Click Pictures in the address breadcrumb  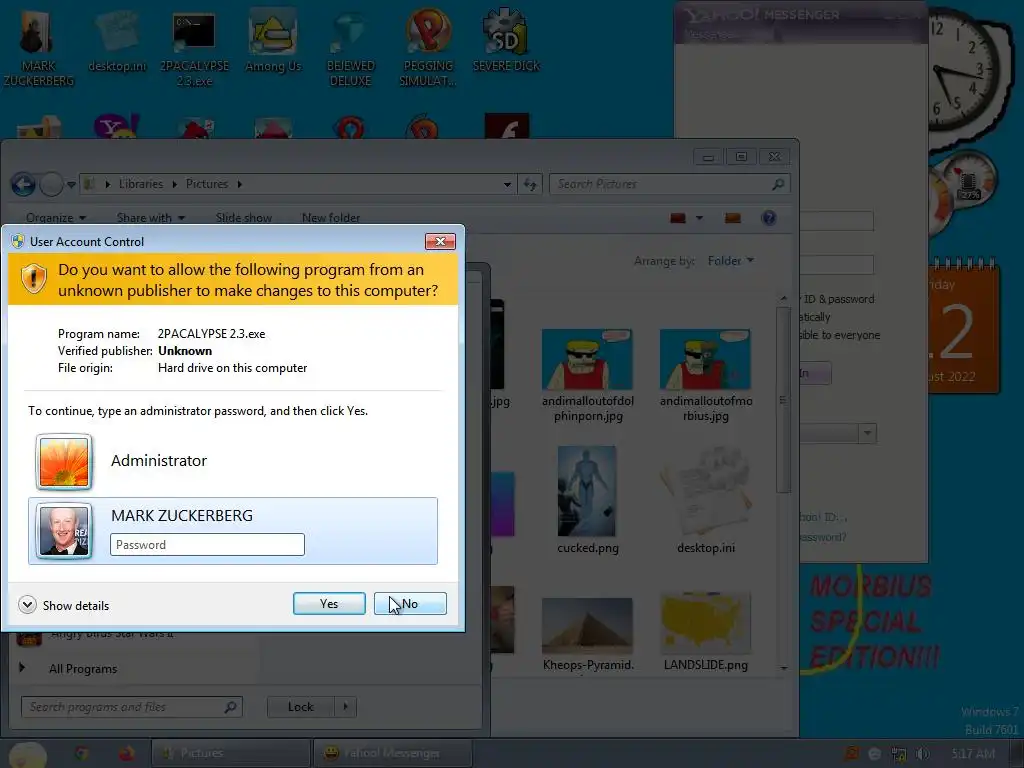coord(207,184)
